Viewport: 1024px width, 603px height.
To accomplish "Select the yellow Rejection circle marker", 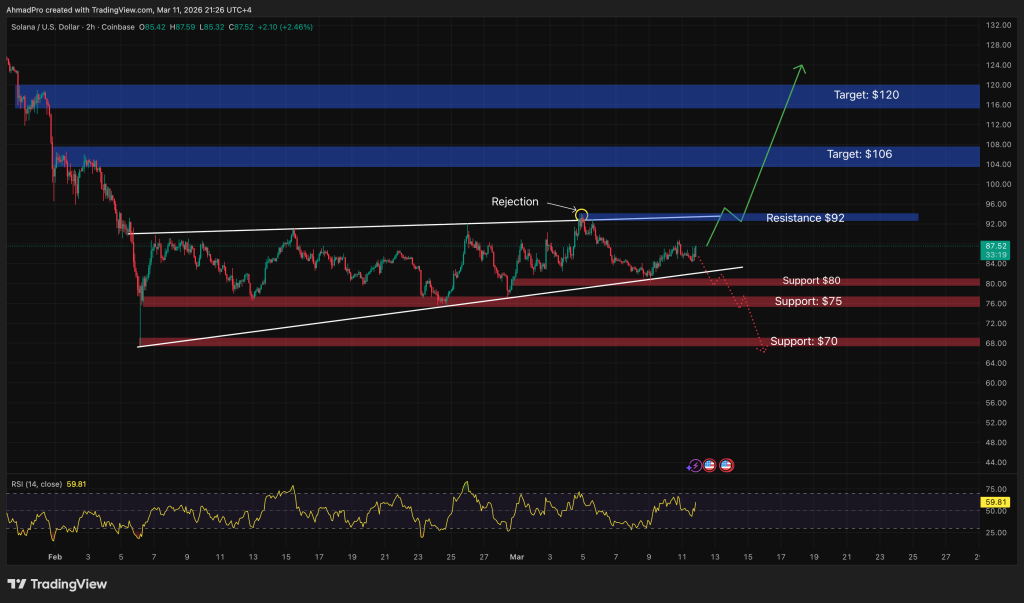I will point(582,214).
